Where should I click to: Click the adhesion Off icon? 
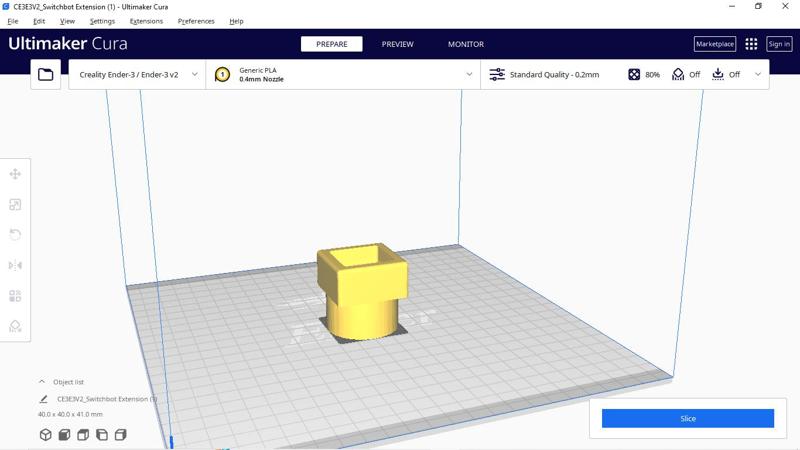pyautogui.click(x=718, y=74)
